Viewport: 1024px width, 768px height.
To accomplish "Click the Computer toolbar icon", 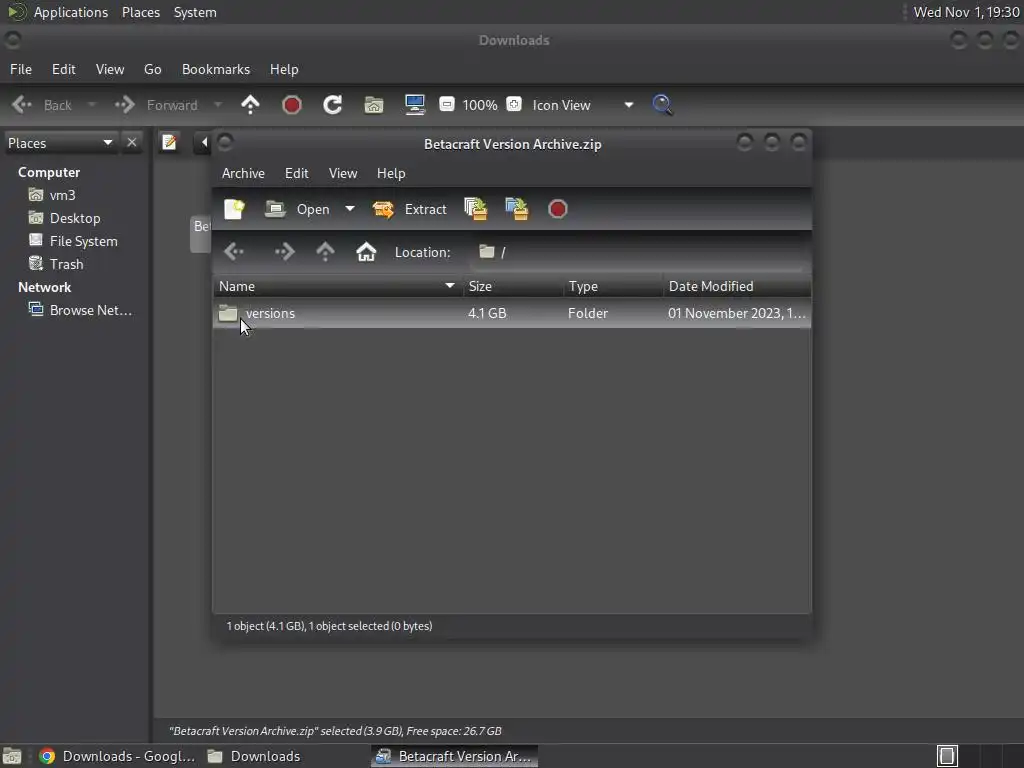I will coord(415,105).
